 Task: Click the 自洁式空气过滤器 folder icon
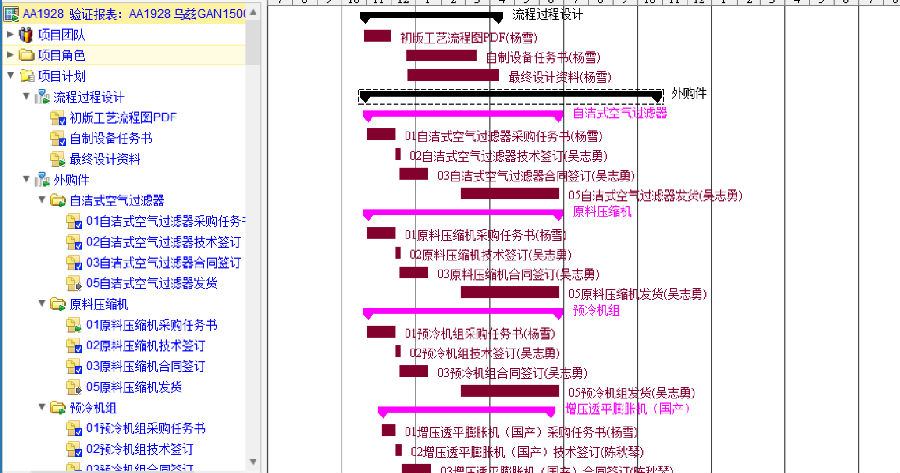point(58,200)
